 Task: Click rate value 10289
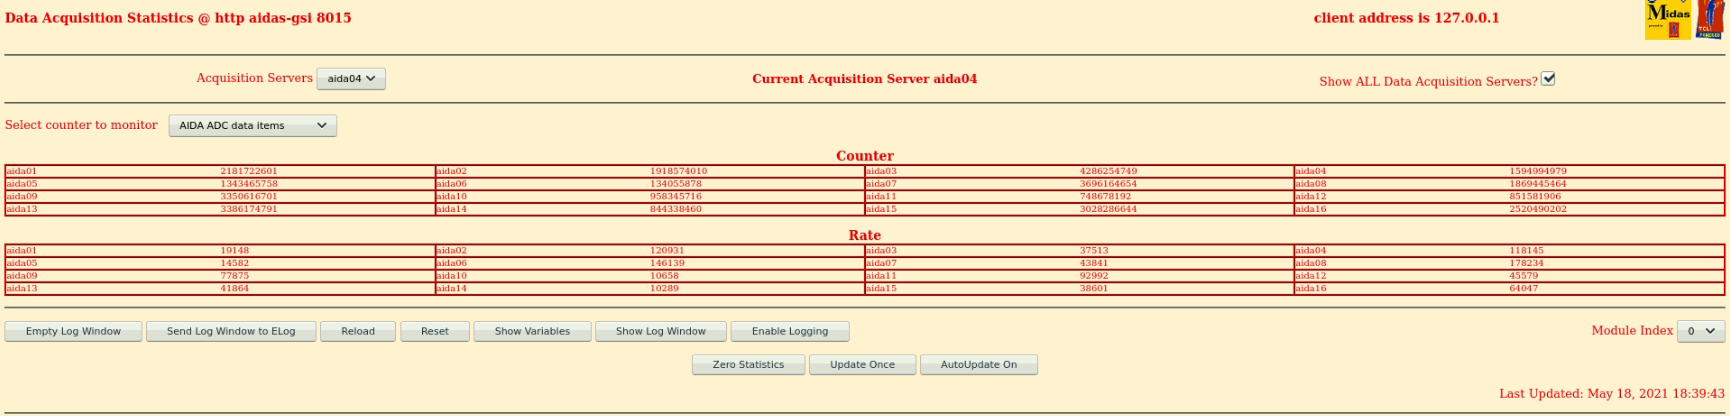664,288
